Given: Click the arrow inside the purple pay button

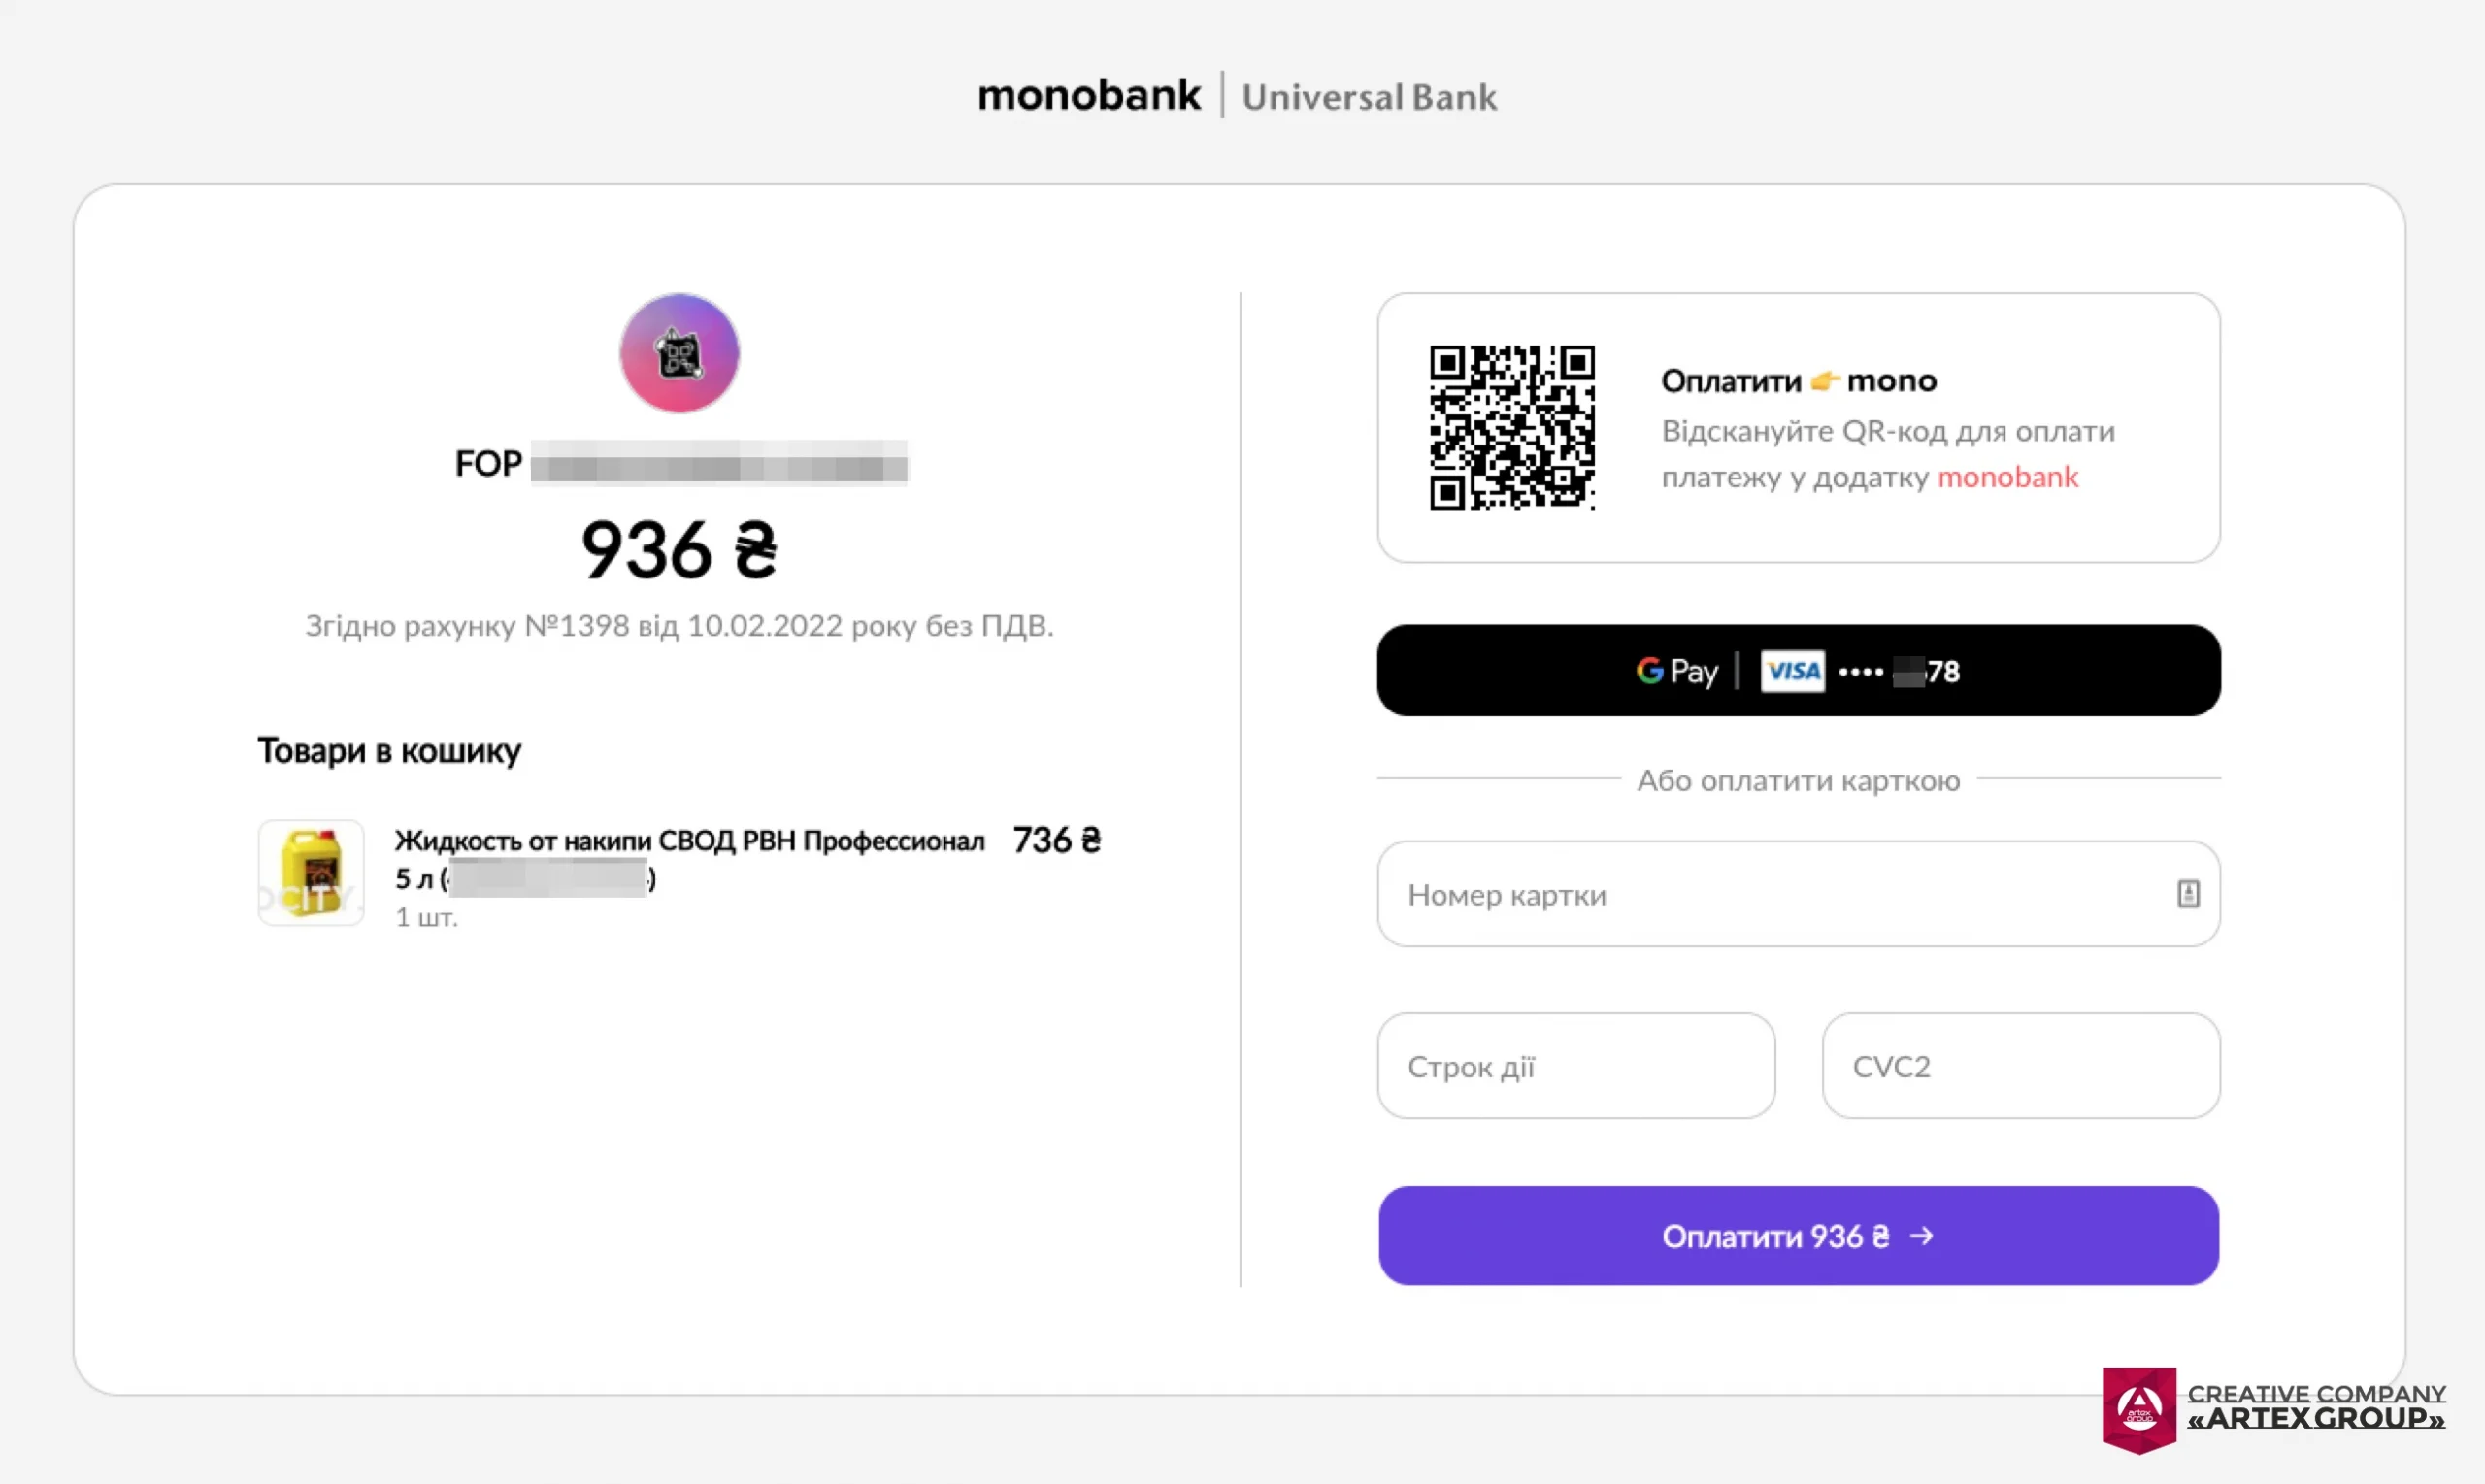Looking at the screenshot, I should tap(1922, 1236).
